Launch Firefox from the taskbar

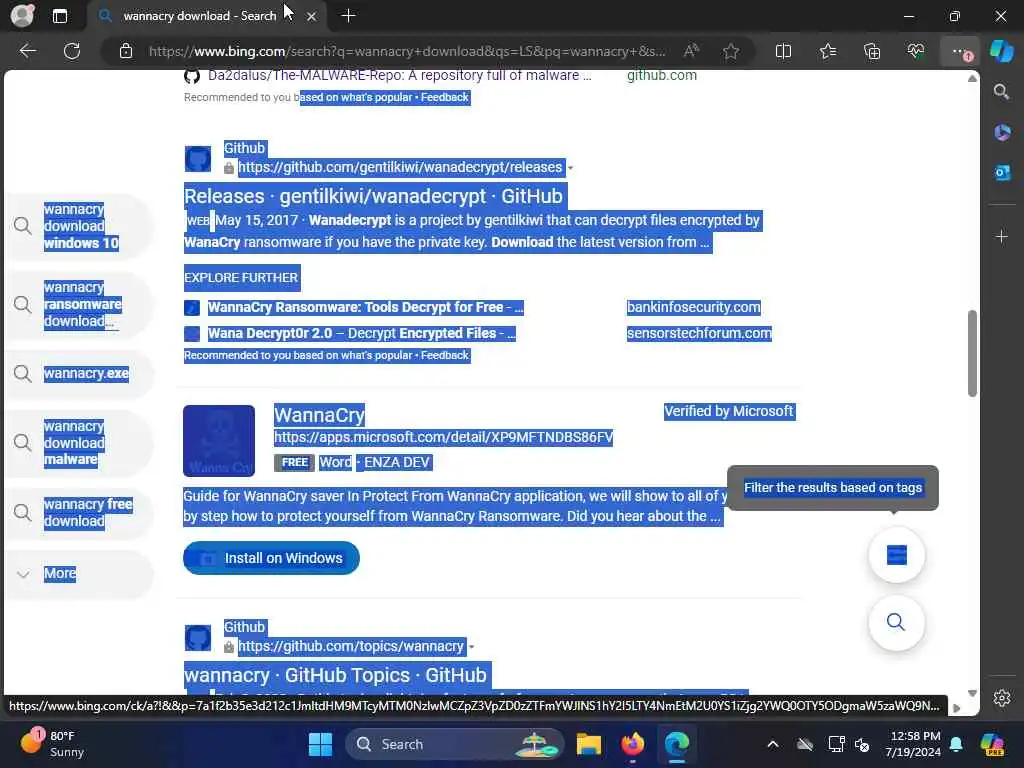(633, 744)
